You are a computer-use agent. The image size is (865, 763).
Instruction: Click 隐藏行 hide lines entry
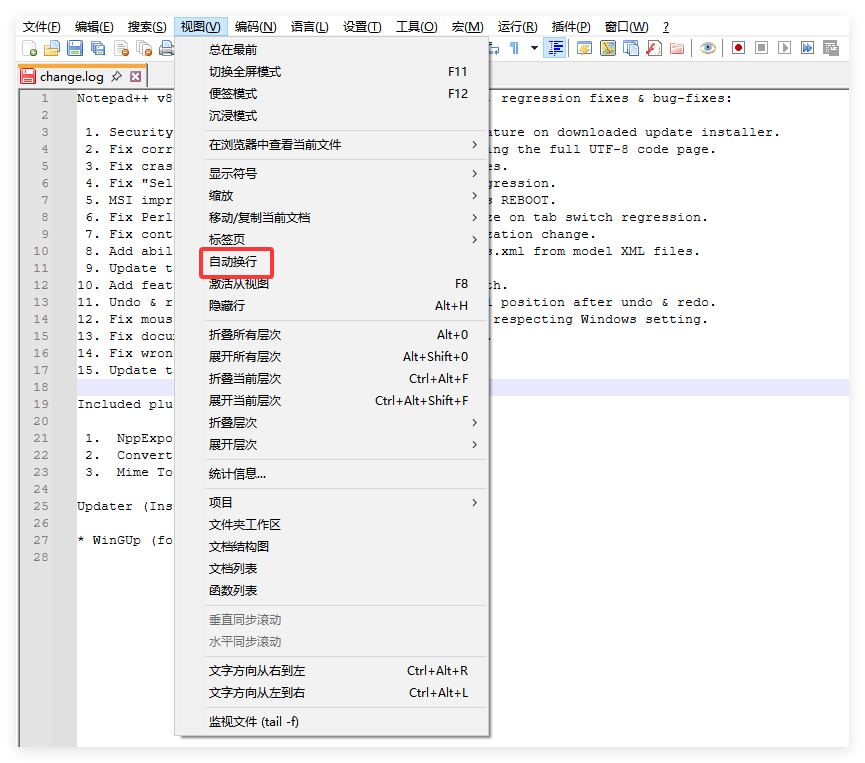point(332,306)
